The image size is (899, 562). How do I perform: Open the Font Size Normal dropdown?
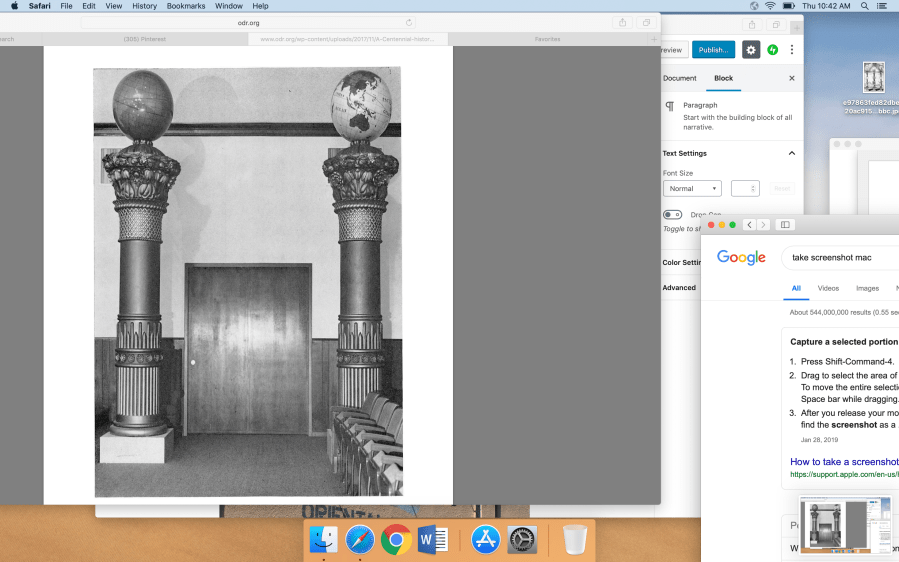[691, 188]
